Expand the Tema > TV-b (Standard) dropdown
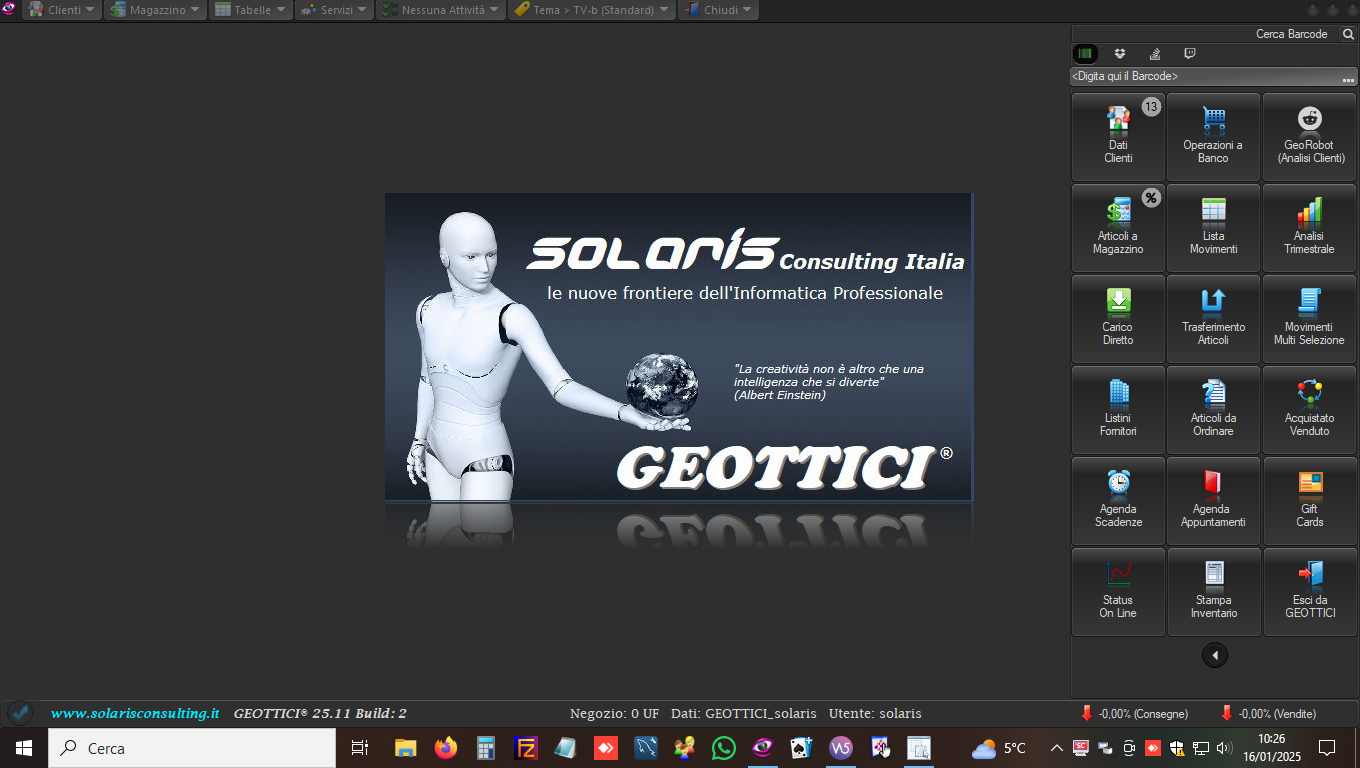1360x768 pixels. (x=591, y=10)
